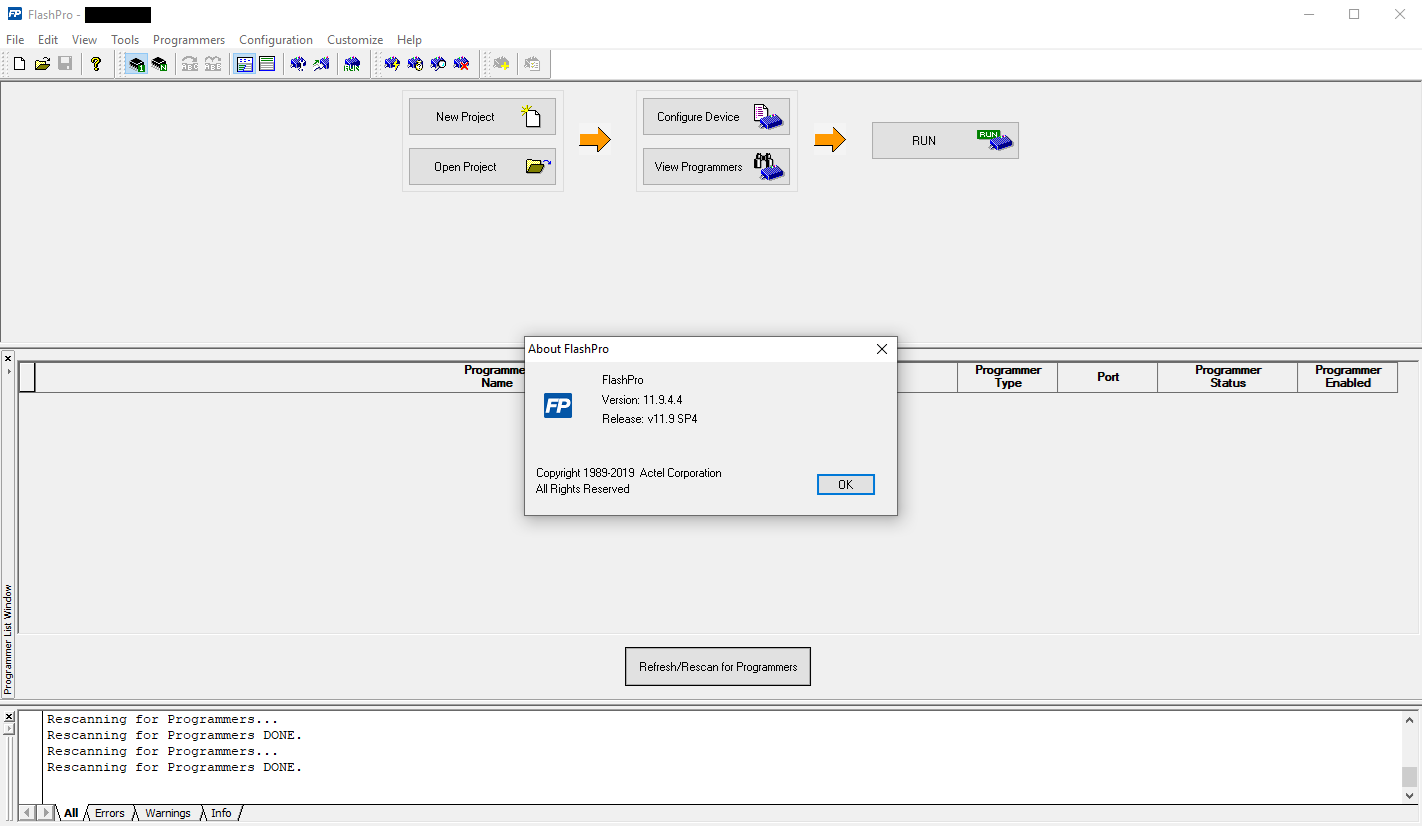Click the grayed programmer checklist toolbar icon

(532, 64)
